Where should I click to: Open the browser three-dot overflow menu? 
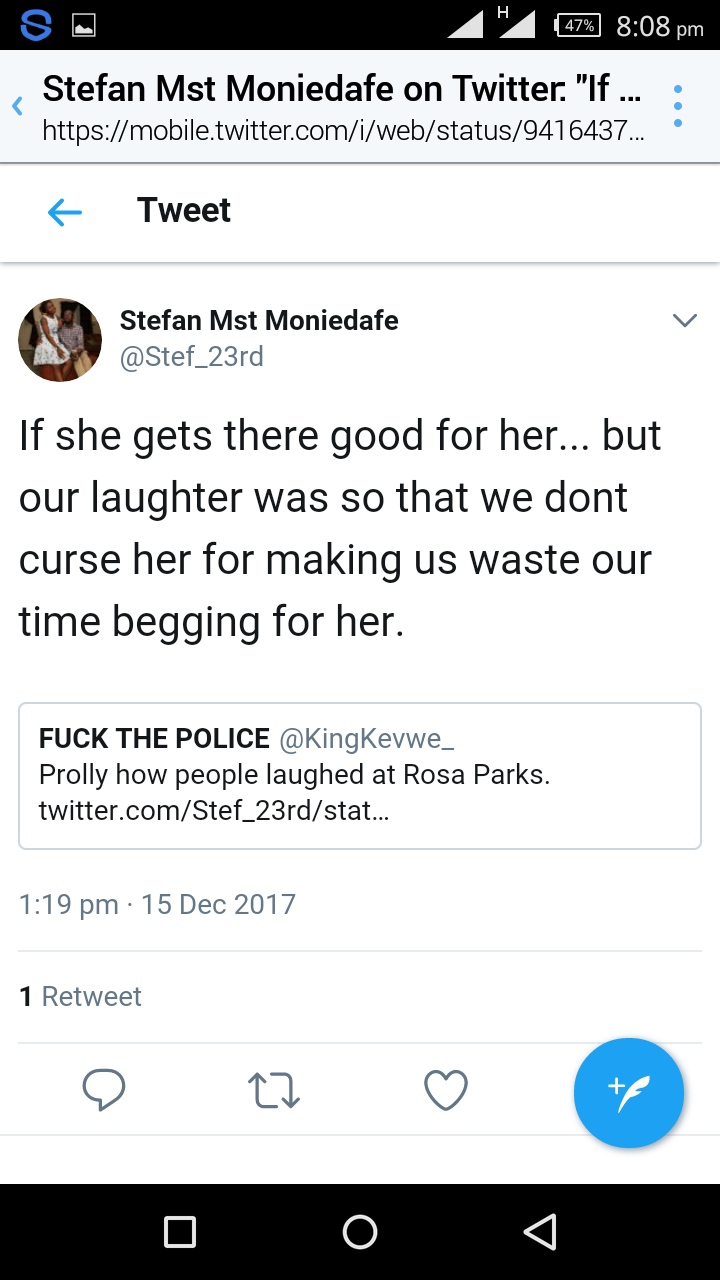coord(678,106)
